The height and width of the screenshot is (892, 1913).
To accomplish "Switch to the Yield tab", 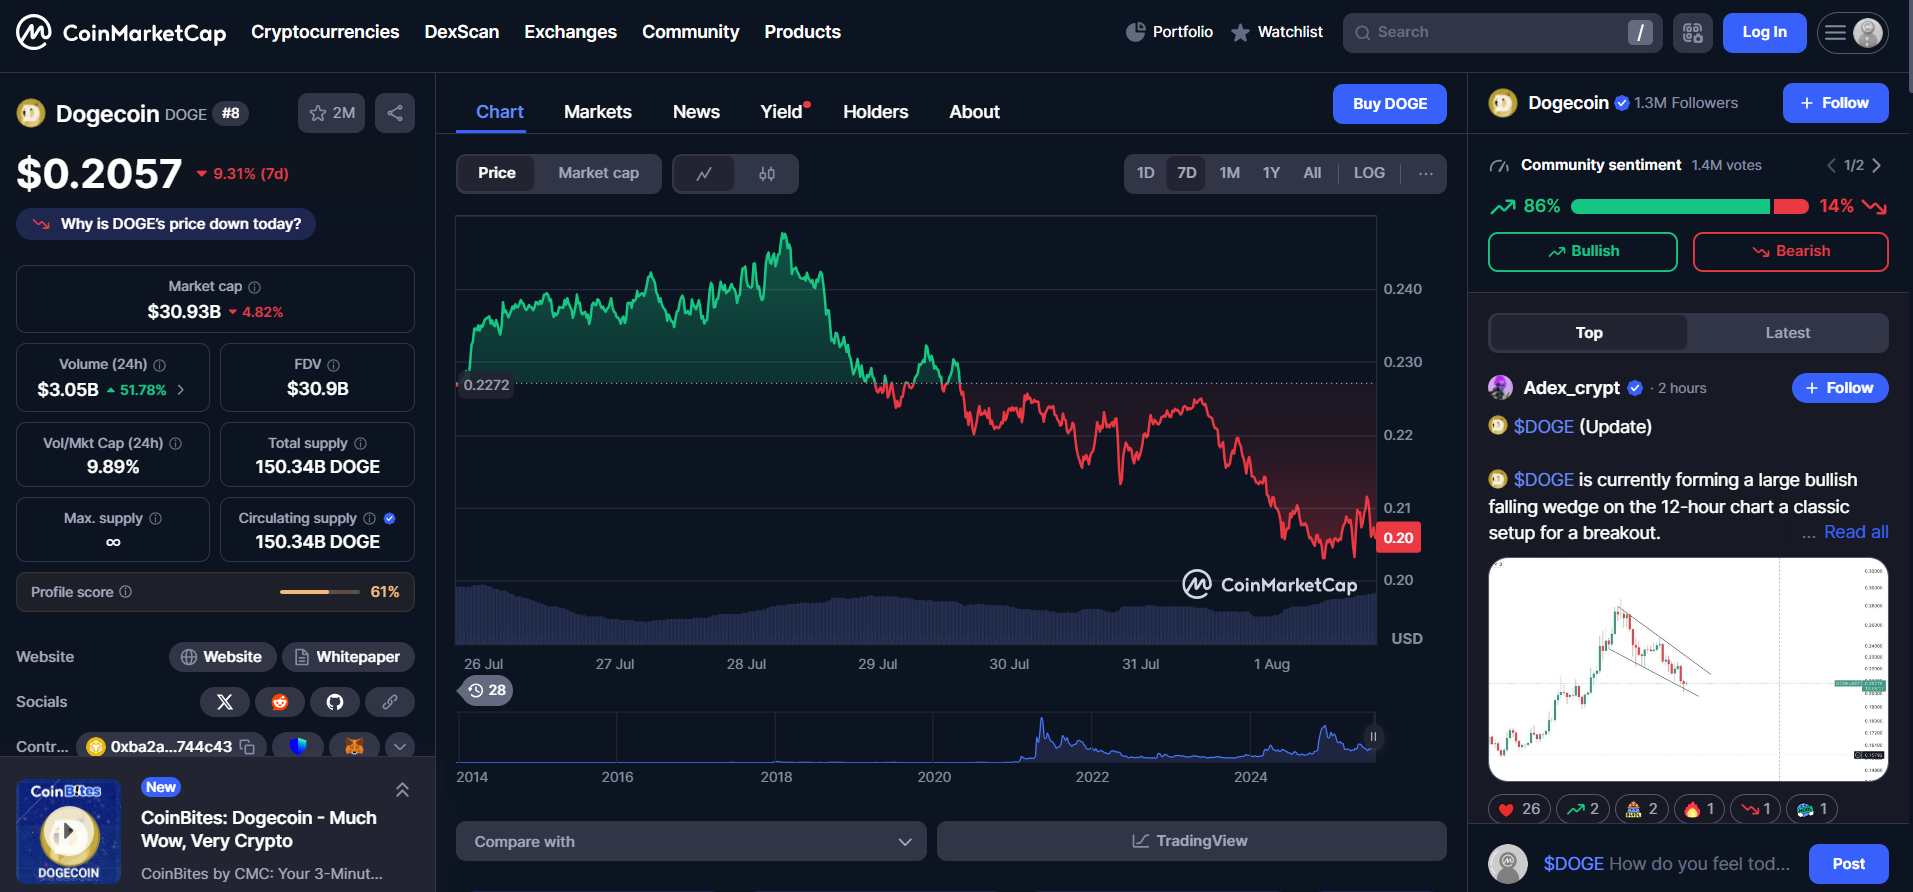I will pos(781,112).
